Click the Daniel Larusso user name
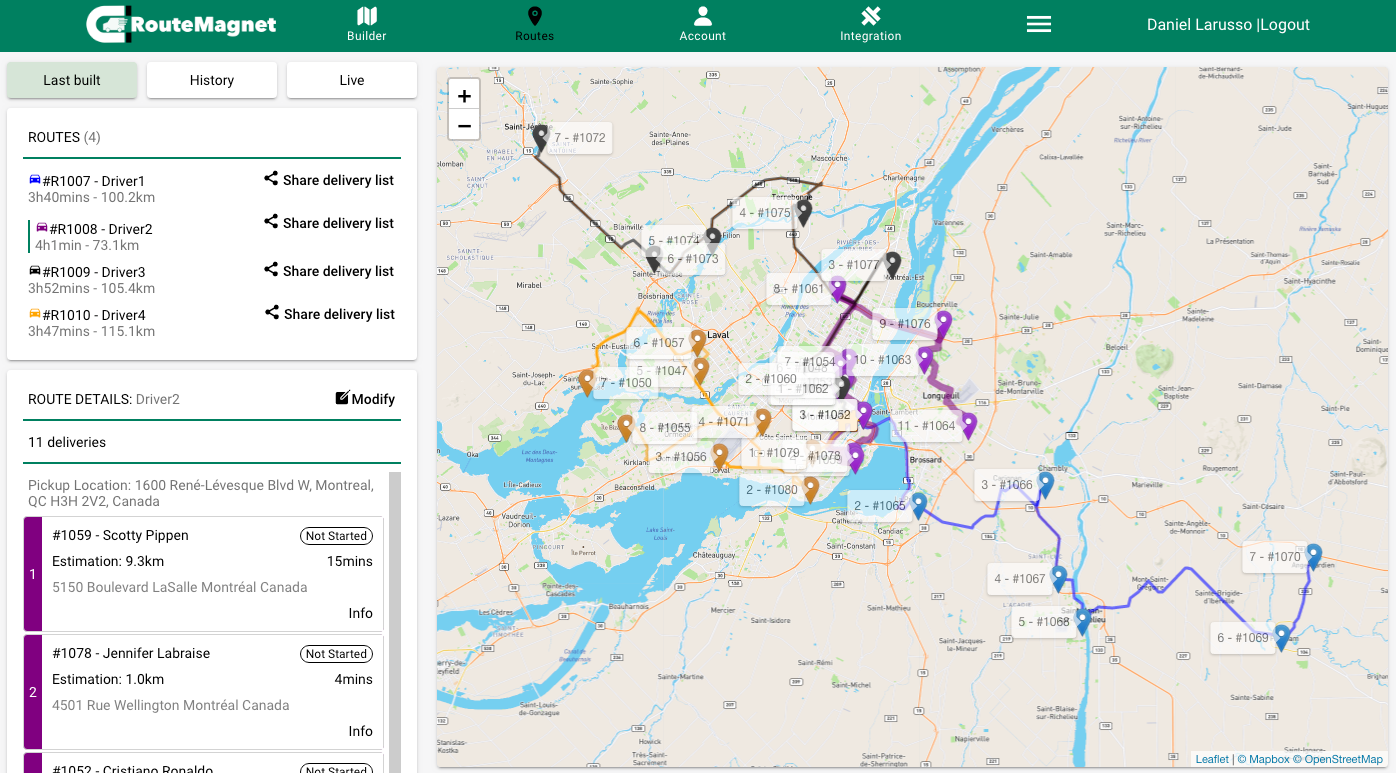Screen dimensions: 1396x773 coord(1200,25)
